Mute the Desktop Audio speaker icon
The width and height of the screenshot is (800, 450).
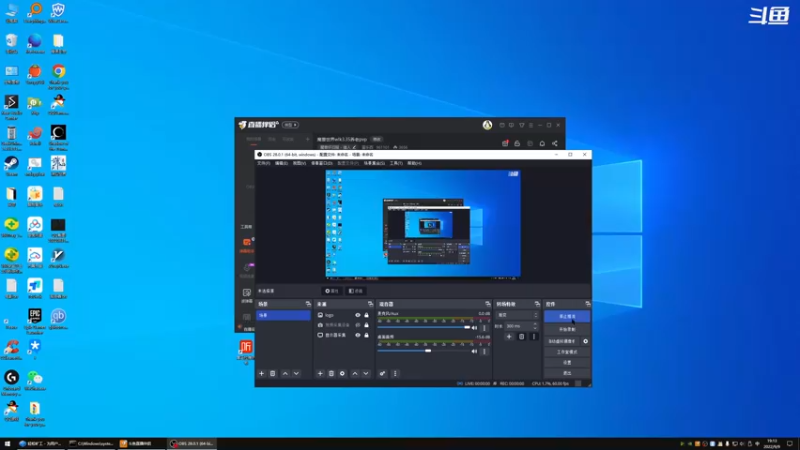[474, 351]
